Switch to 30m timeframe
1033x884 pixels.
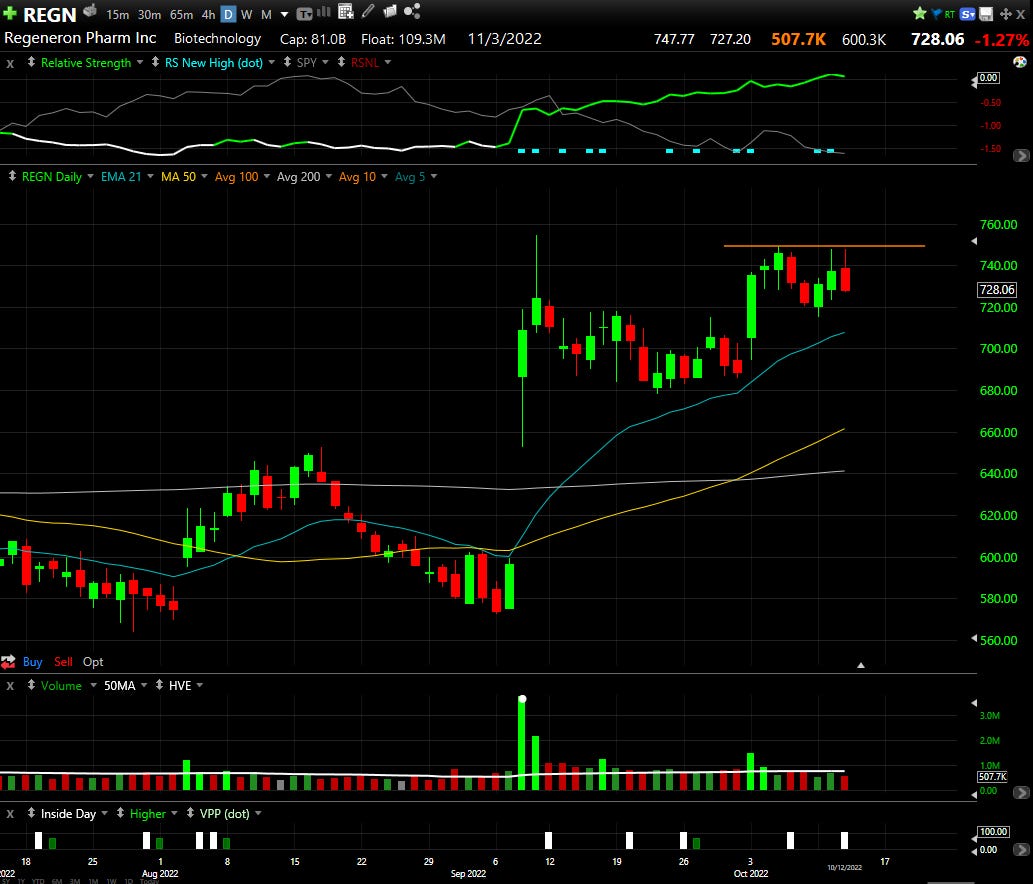tap(150, 14)
